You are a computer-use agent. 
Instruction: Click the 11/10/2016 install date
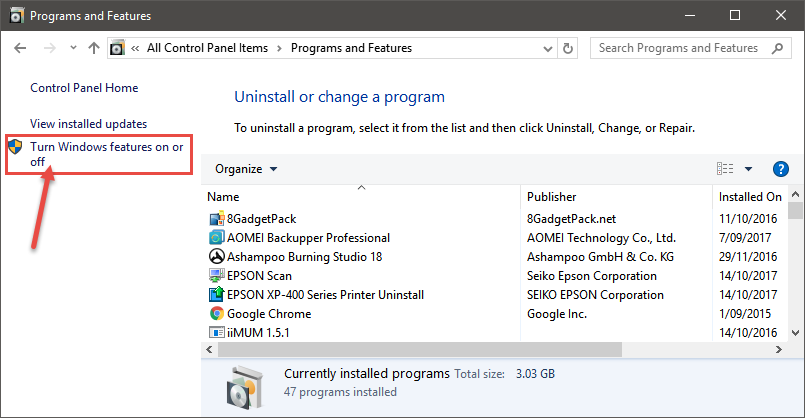[748, 219]
